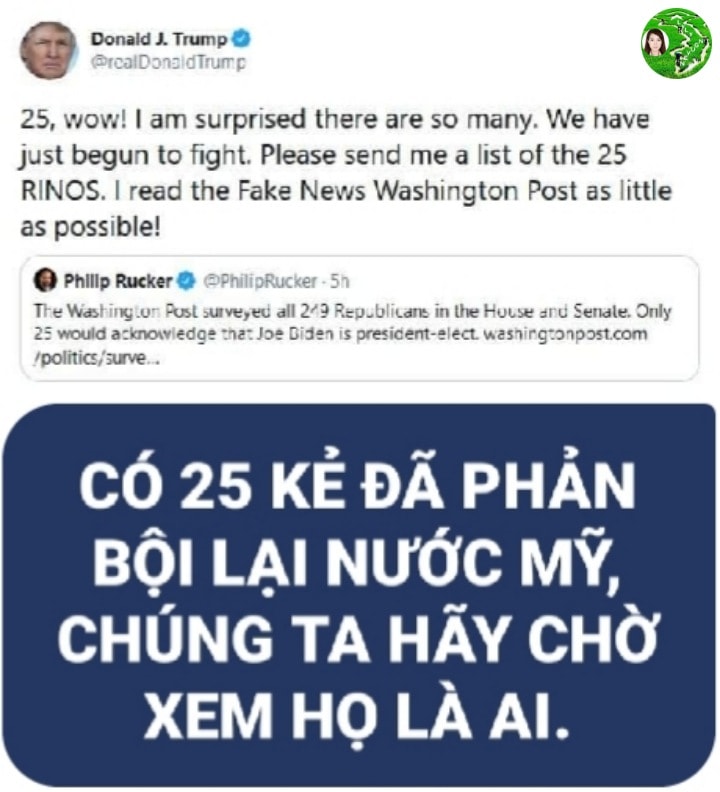Click the tweet line starting with '25, wow!'

pos(334,120)
